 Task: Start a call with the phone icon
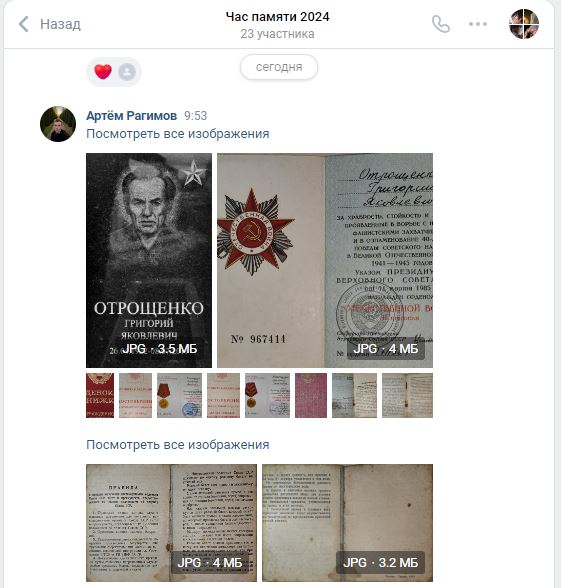pyautogui.click(x=441, y=24)
